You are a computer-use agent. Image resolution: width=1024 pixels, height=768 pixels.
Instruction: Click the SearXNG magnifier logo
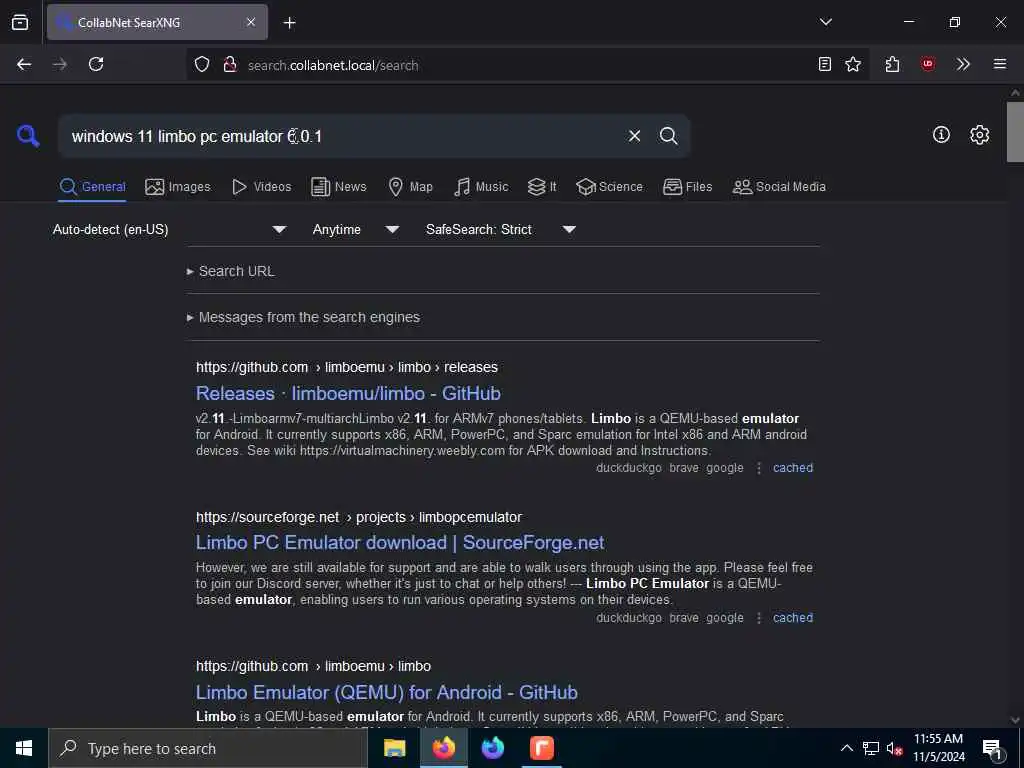pos(28,136)
